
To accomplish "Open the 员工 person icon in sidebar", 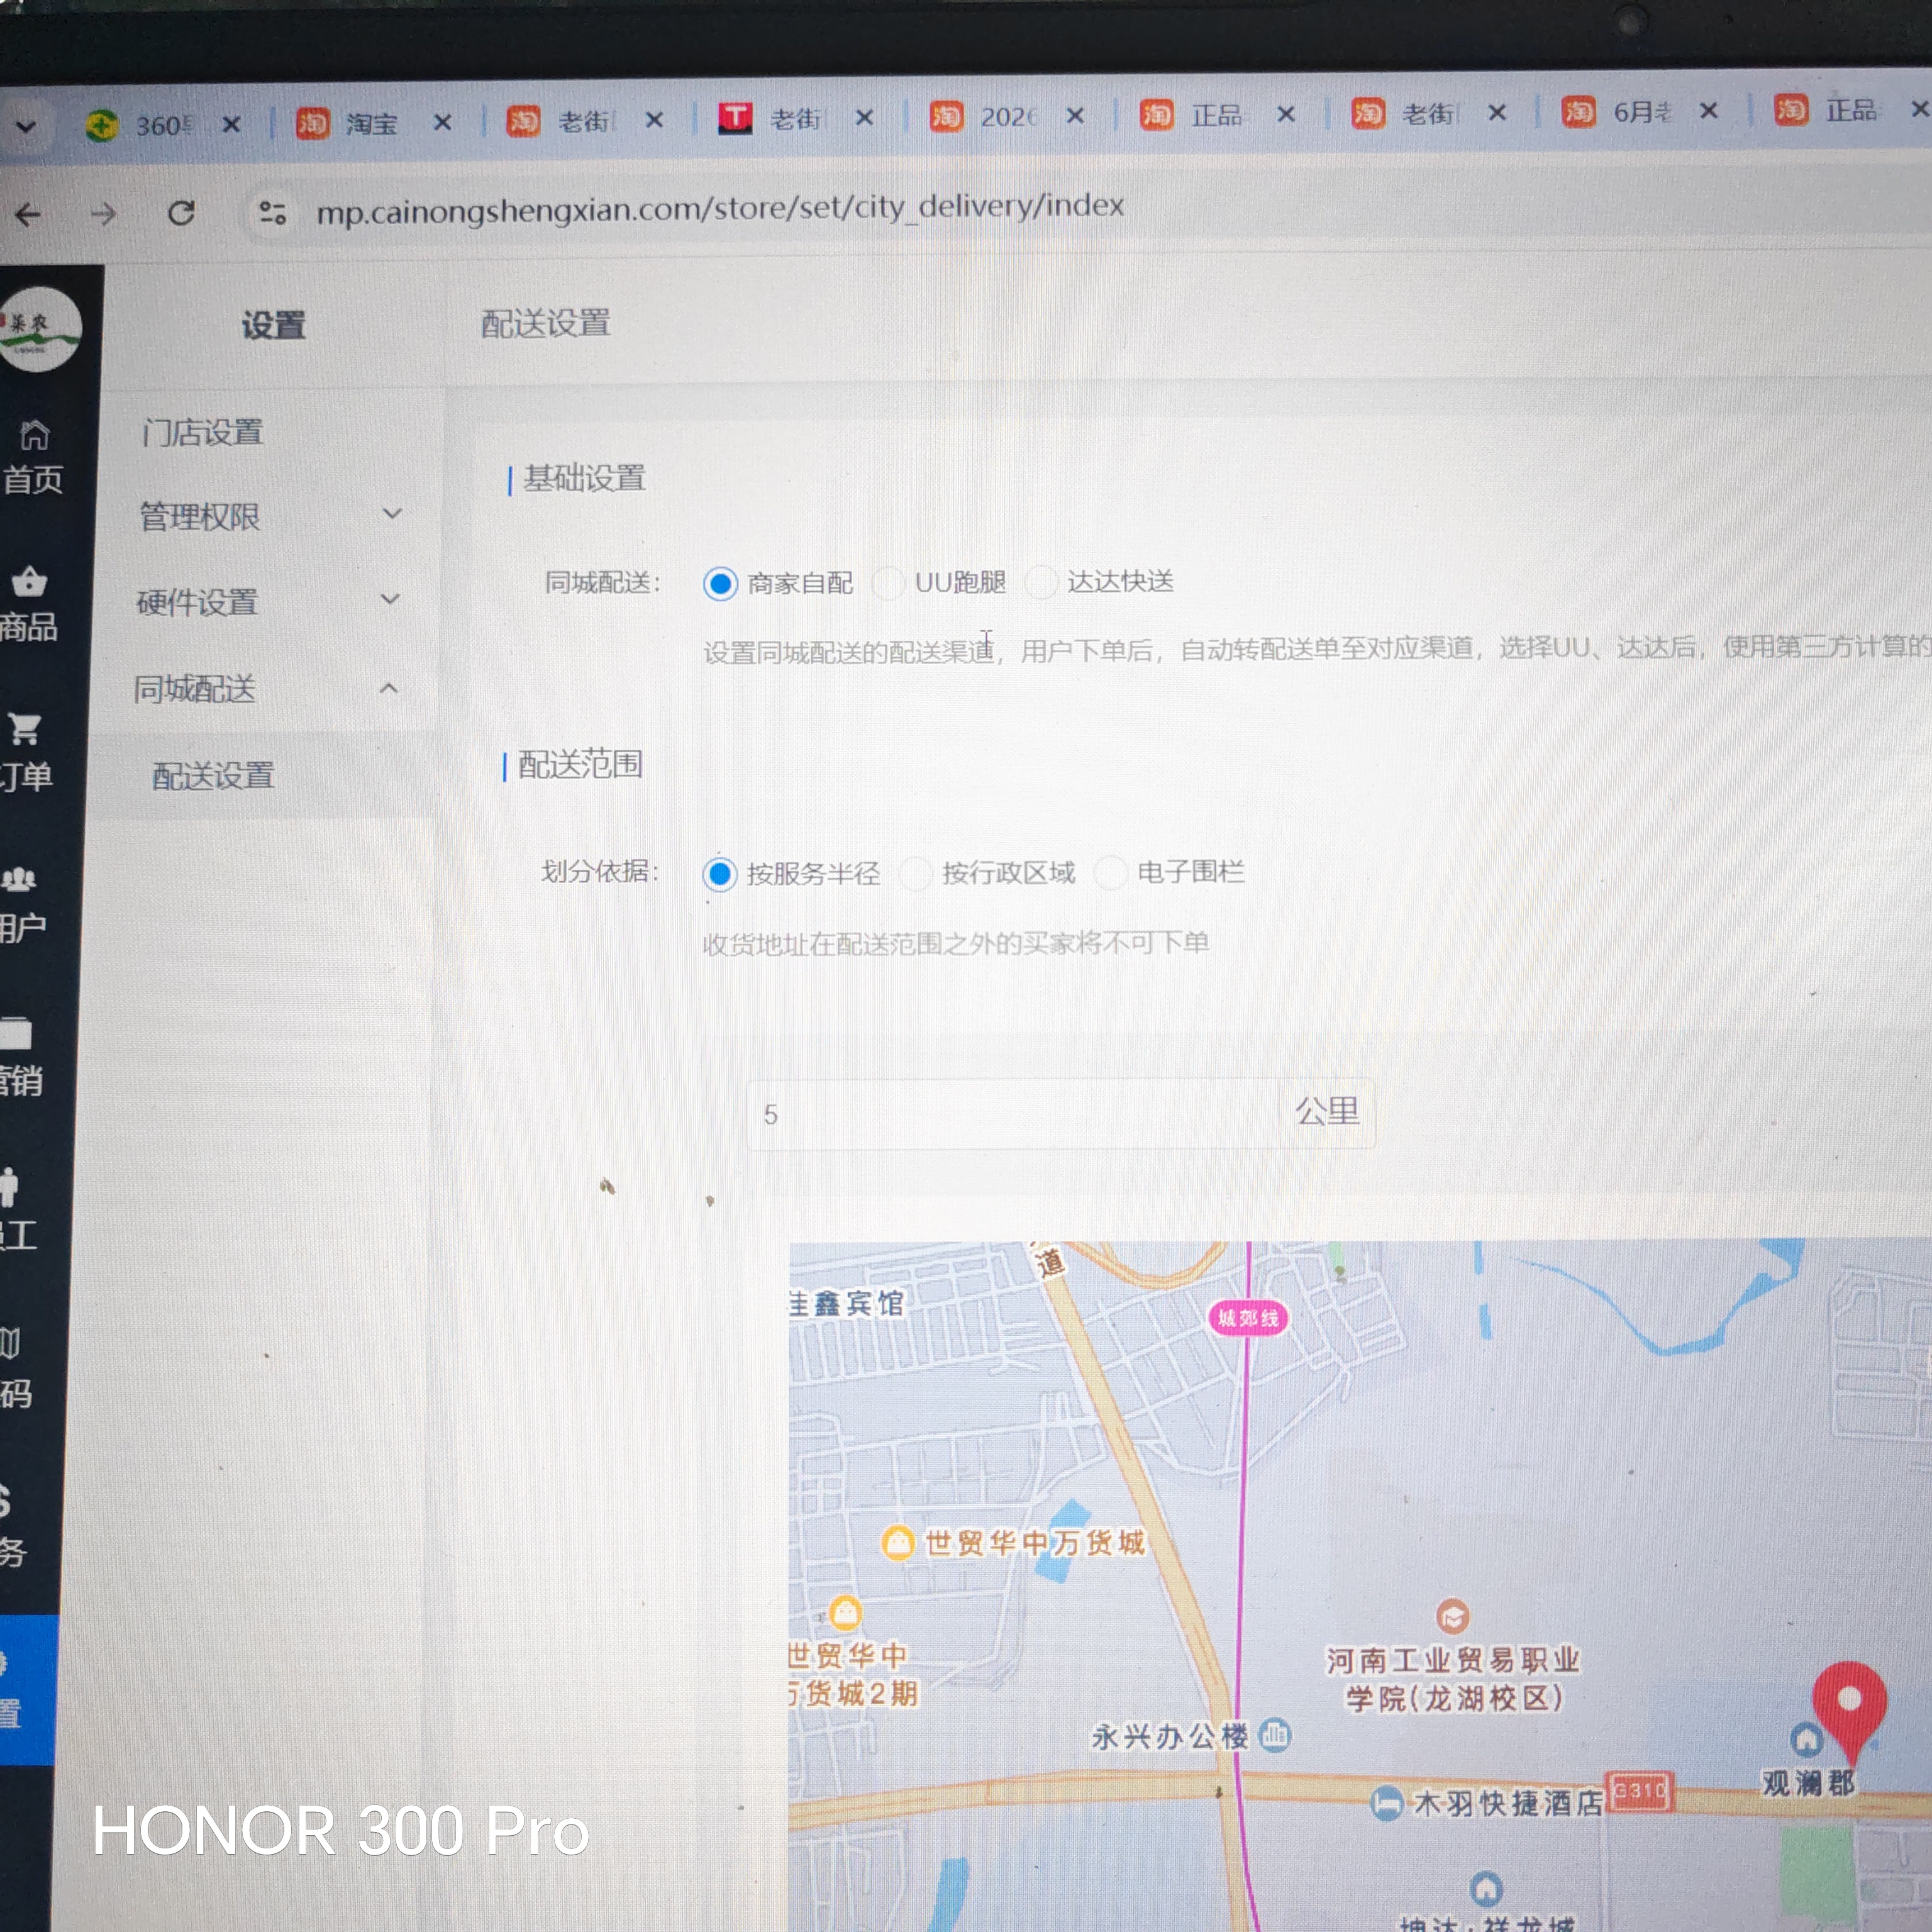I will point(9,1186).
